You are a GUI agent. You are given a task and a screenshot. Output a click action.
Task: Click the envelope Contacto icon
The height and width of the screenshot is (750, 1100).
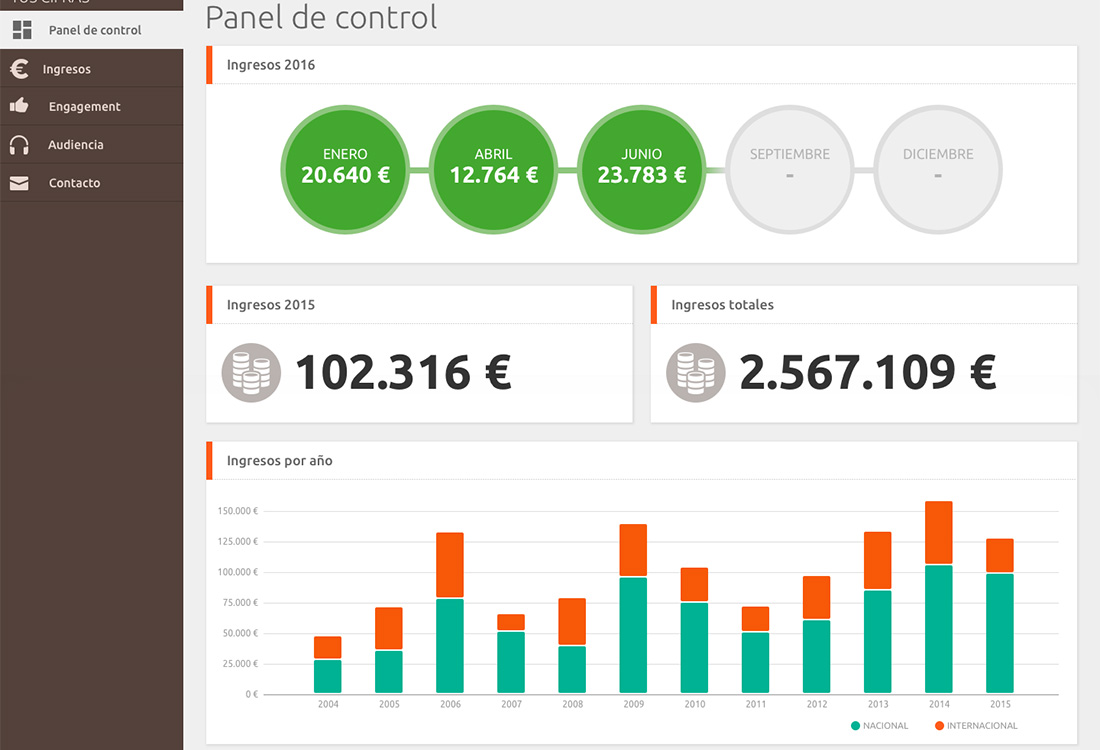pos(19,183)
